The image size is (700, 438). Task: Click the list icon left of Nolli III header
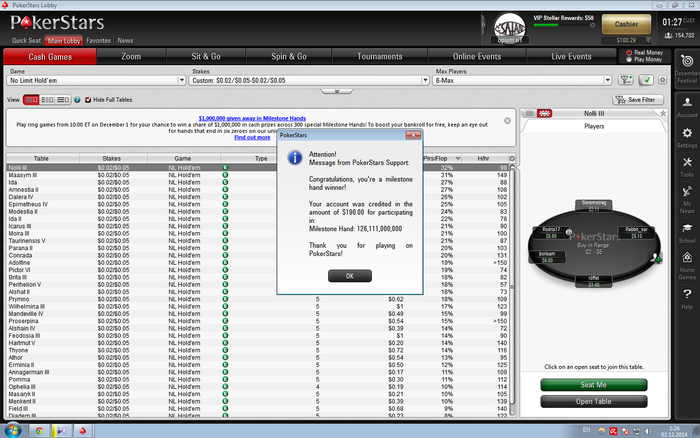click(529, 113)
